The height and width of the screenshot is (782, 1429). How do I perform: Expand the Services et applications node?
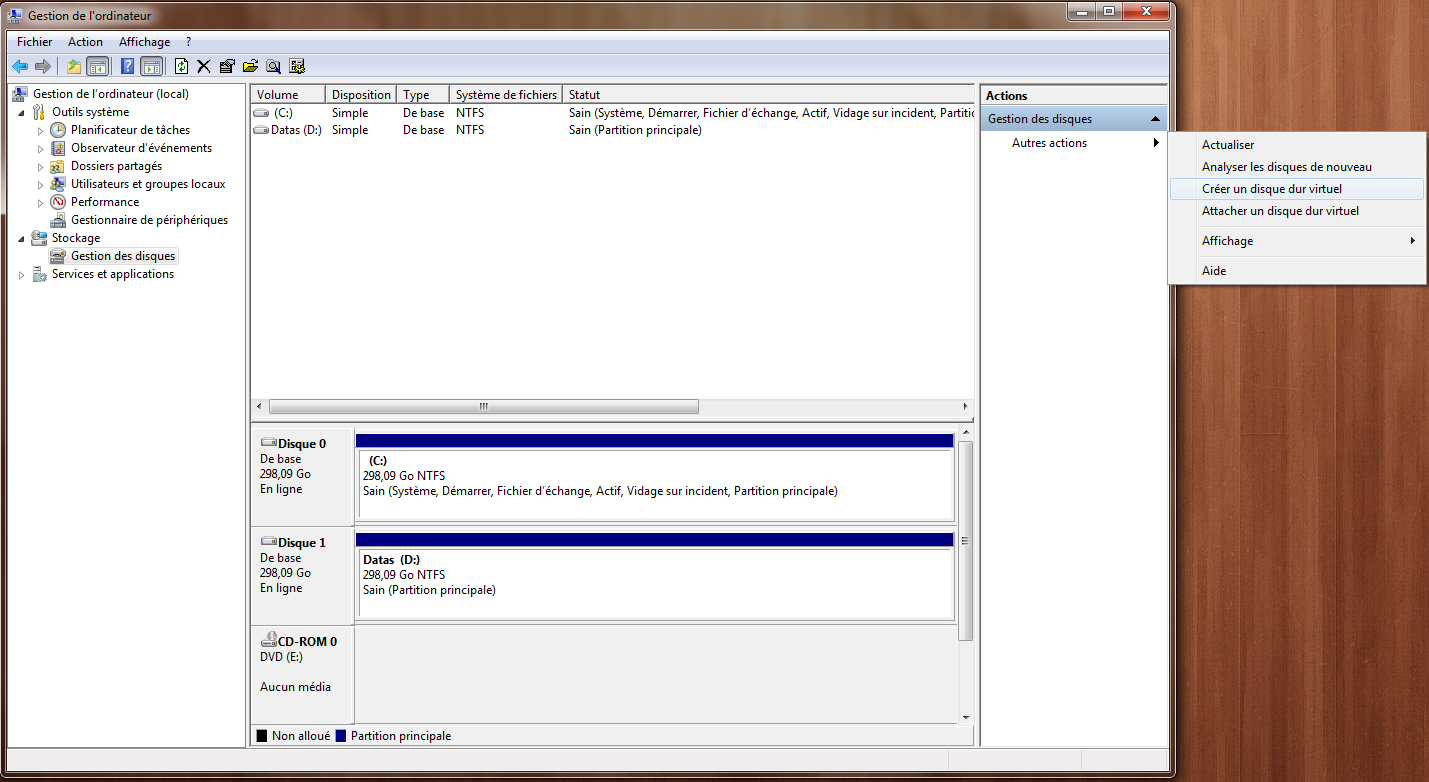tap(22, 275)
